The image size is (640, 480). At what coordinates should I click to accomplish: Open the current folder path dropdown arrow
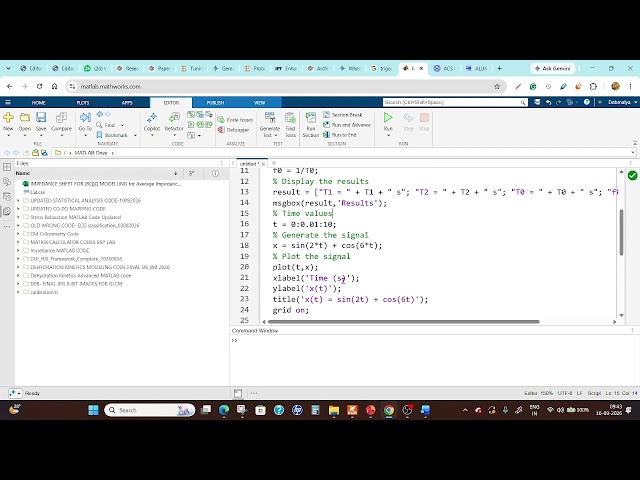tap(633, 153)
